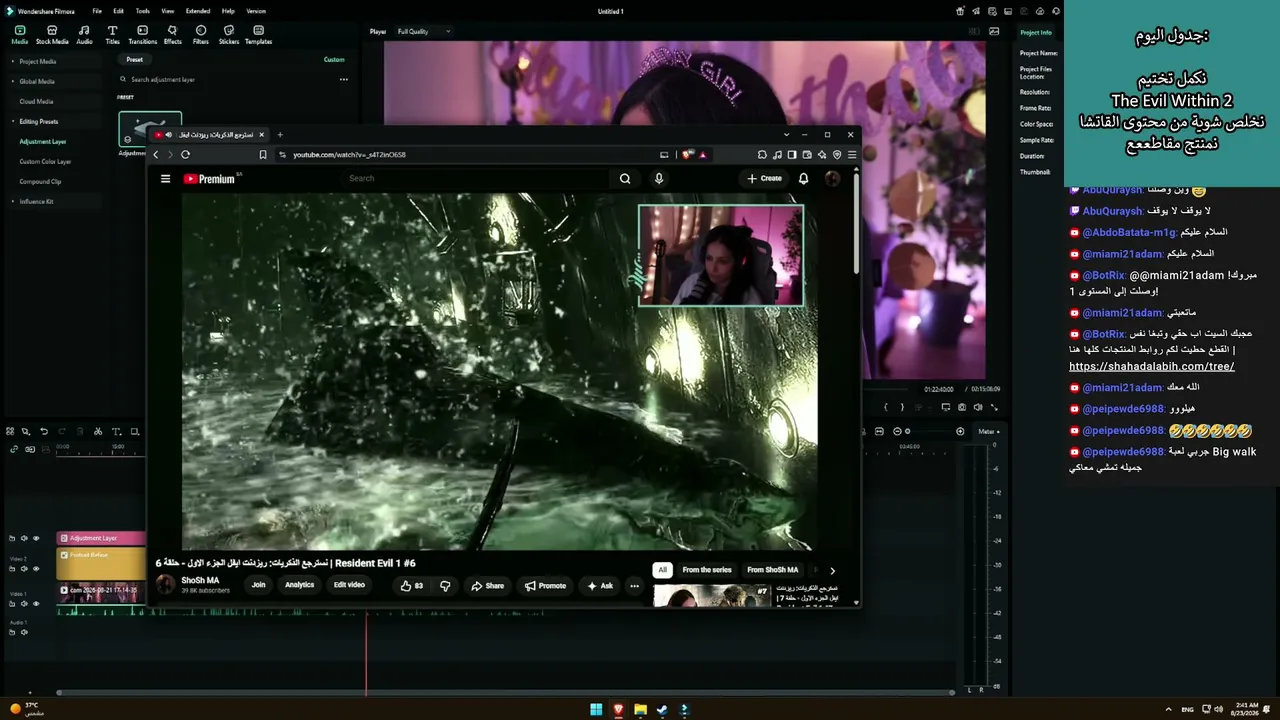Mute the Adjustment Layer track

pos(24,538)
